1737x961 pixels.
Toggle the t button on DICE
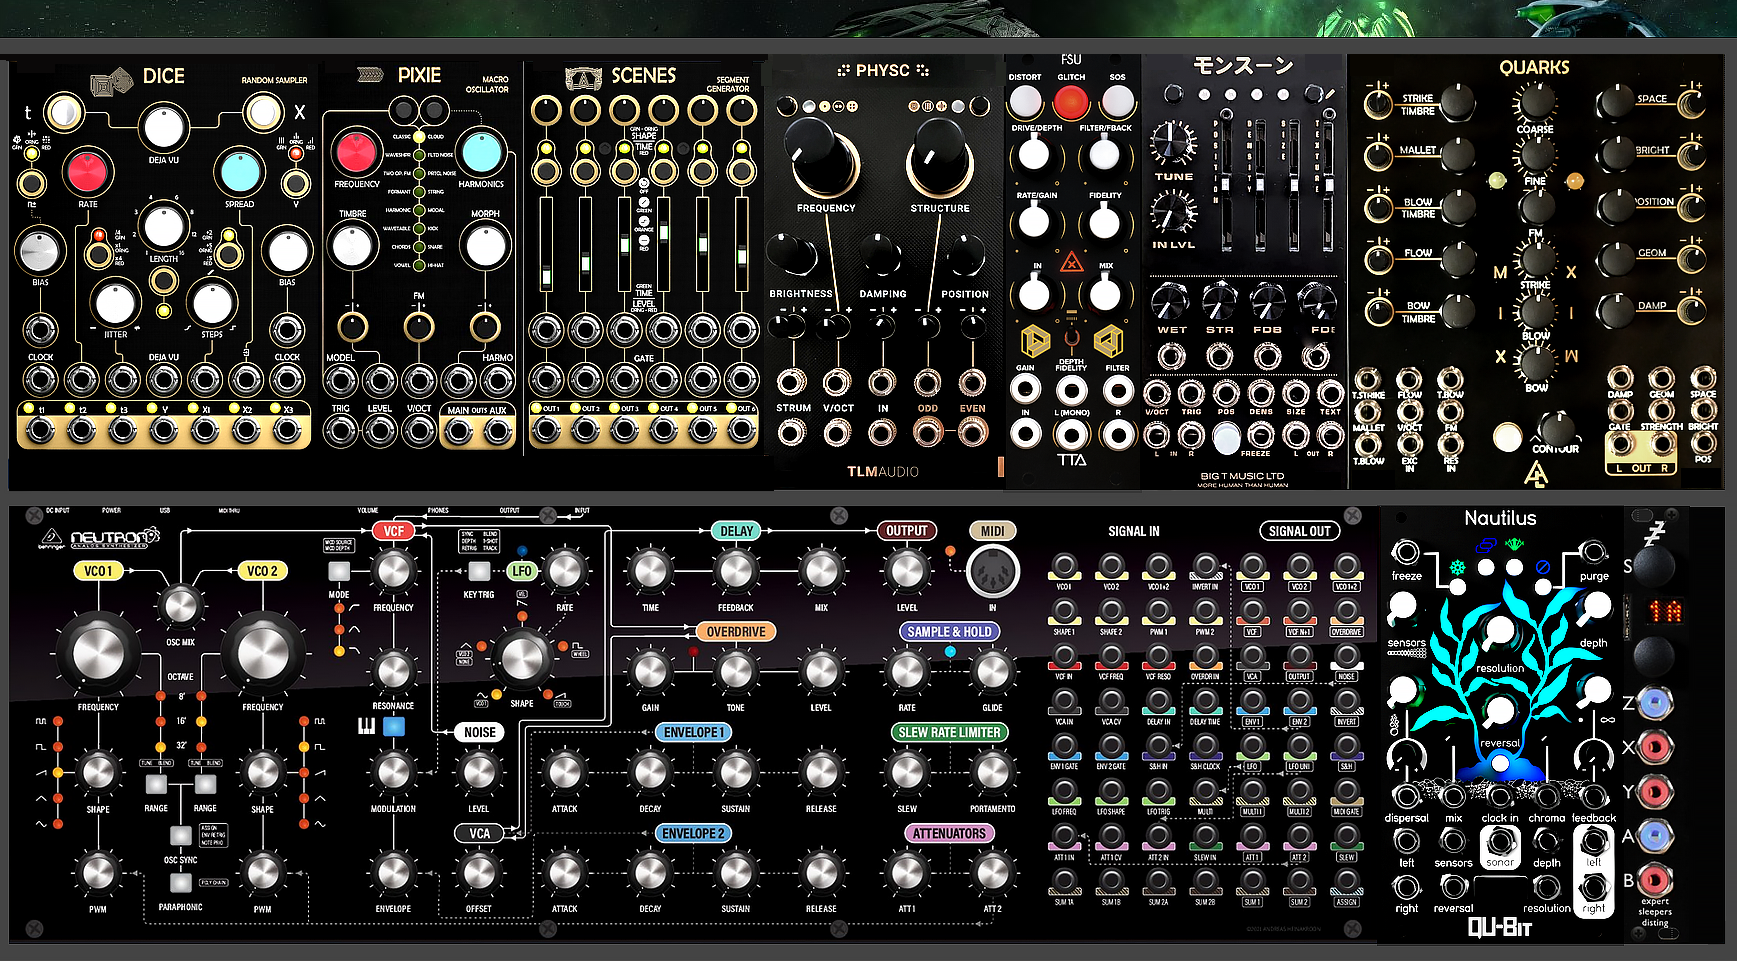pos(63,112)
